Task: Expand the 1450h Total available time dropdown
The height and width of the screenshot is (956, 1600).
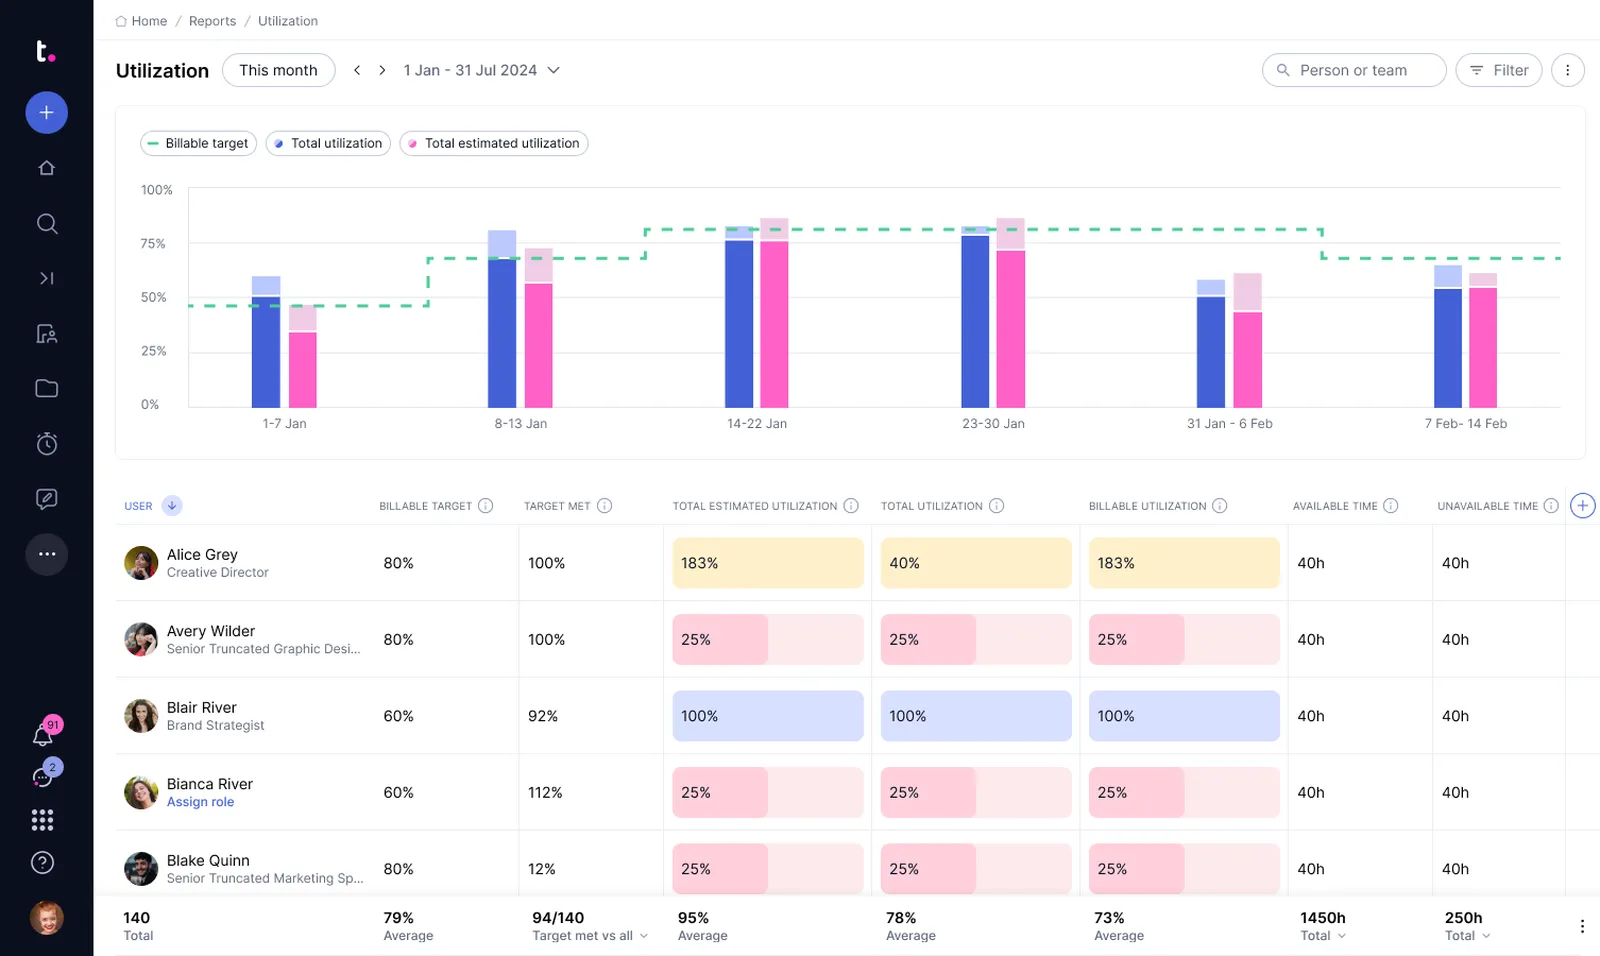Action: click(x=1323, y=936)
